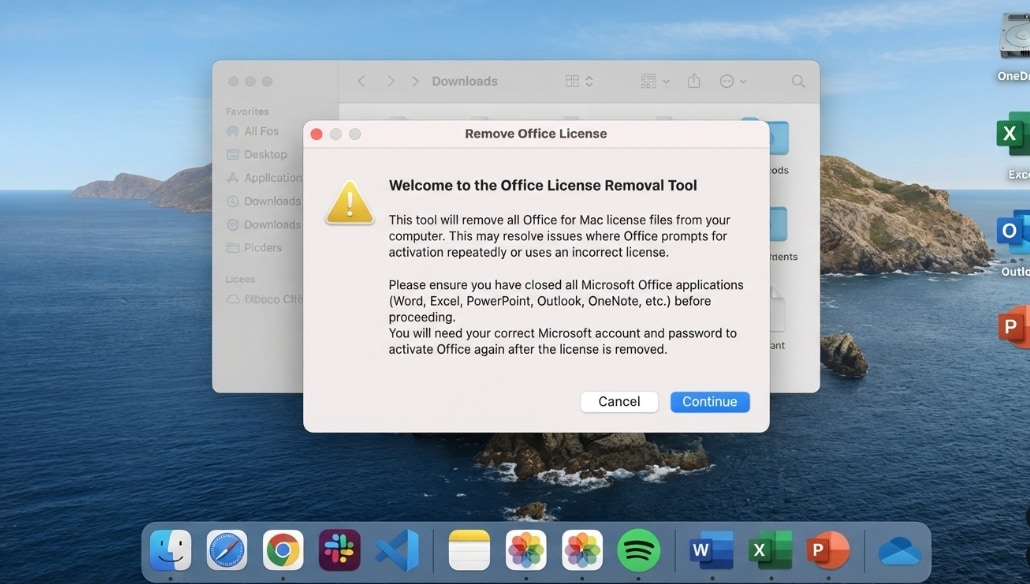
Task: Select the Excel icon on the desktop
Action: click(x=1014, y=134)
